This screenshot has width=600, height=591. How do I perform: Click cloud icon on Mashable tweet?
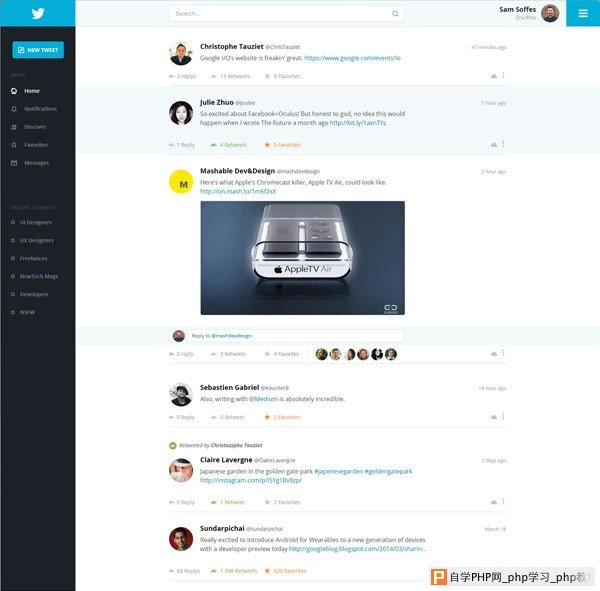(494, 354)
